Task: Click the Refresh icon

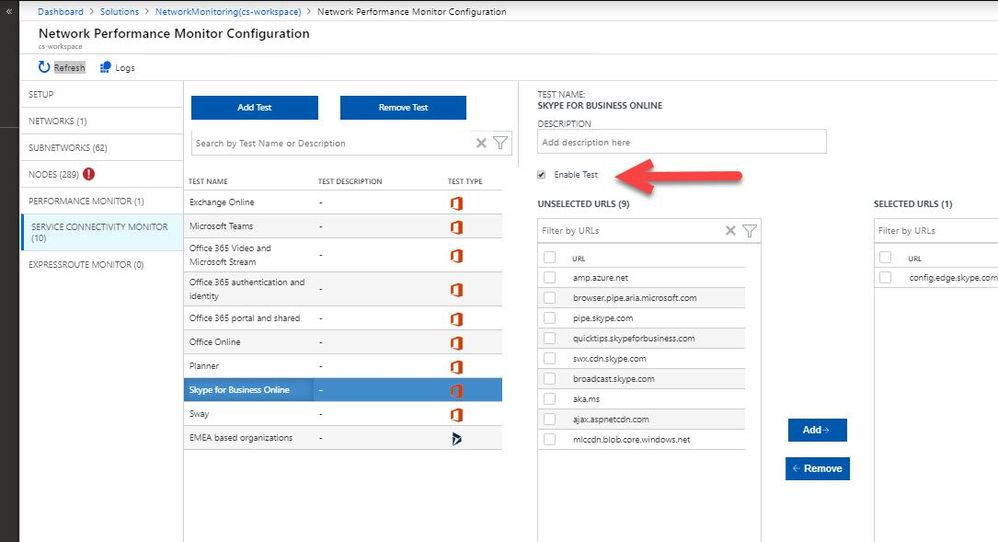Action: (44, 67)
